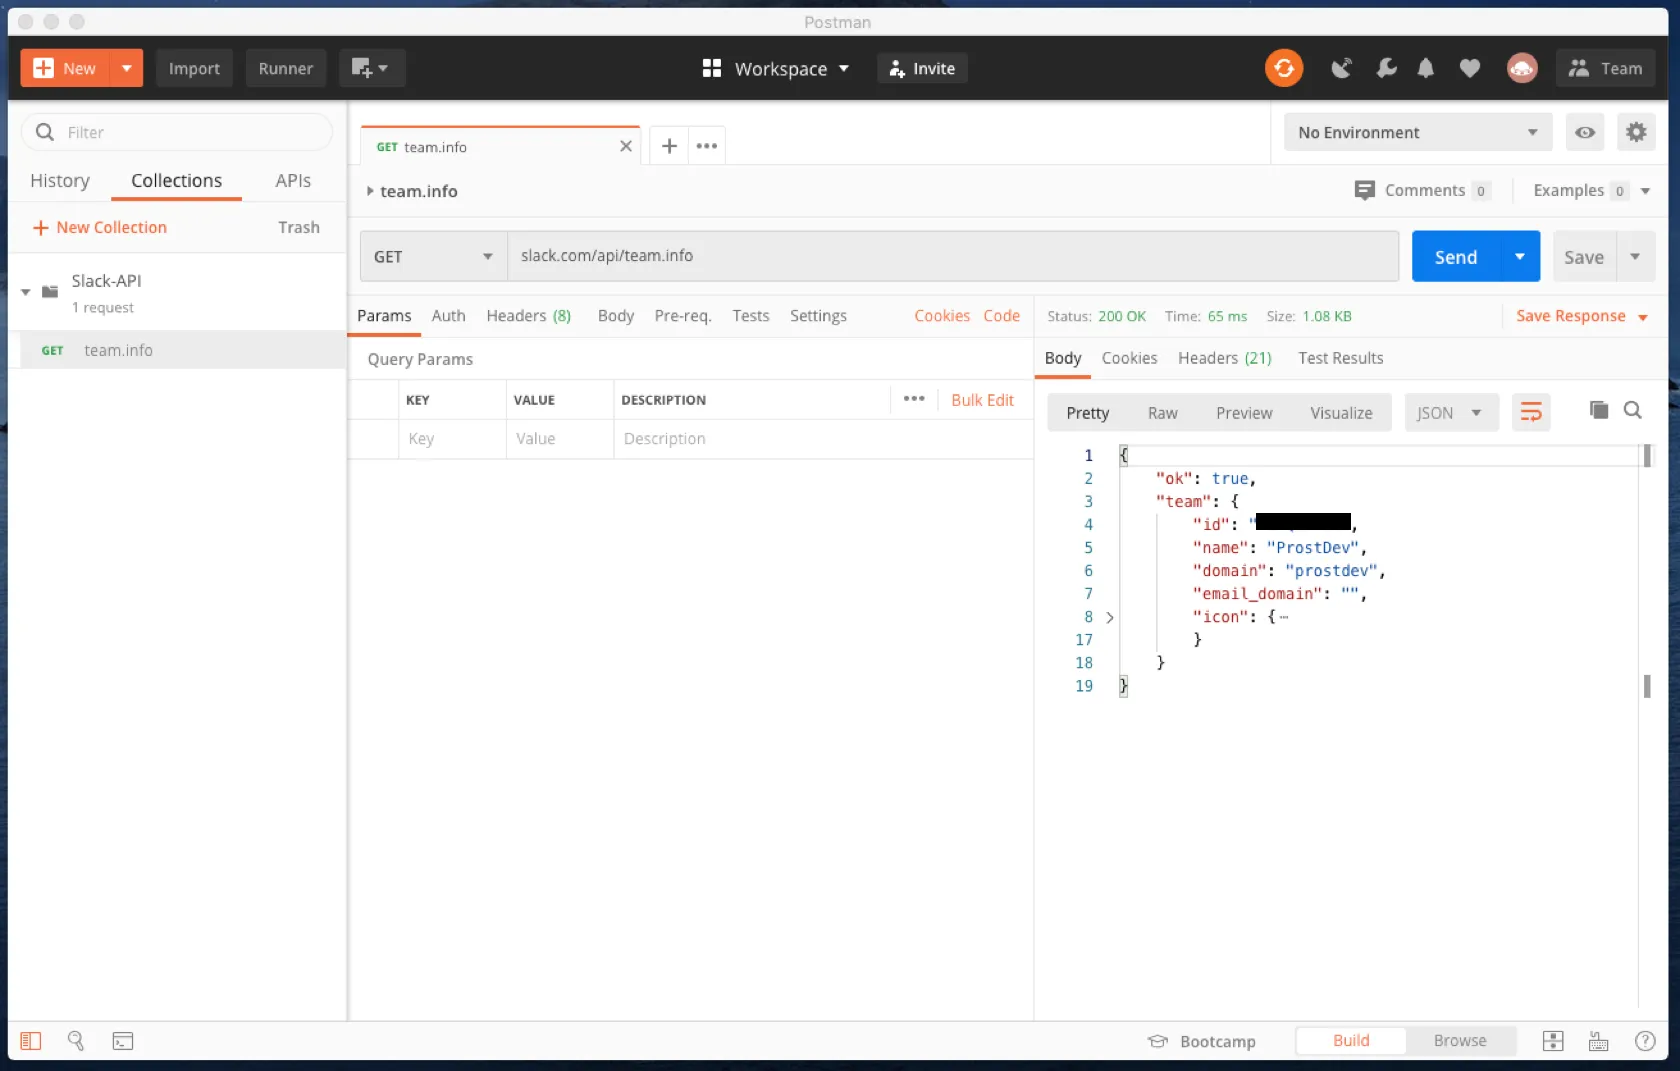Open the Send options dropdown arrow
Viewport: 1680px width, 1071px height.
1520,257
